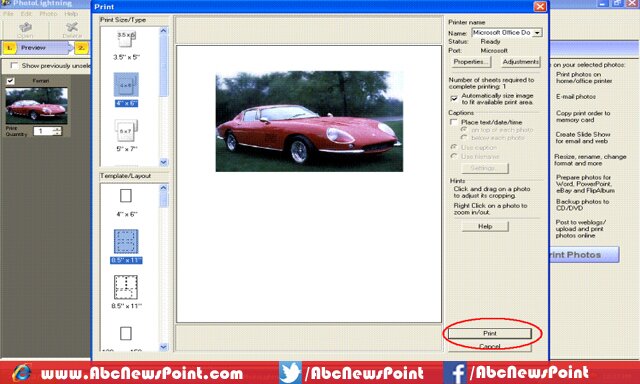Click the Template/Layout list down arrow
The width and height of the screenshot is (640, 384).
tap(164, 347)
